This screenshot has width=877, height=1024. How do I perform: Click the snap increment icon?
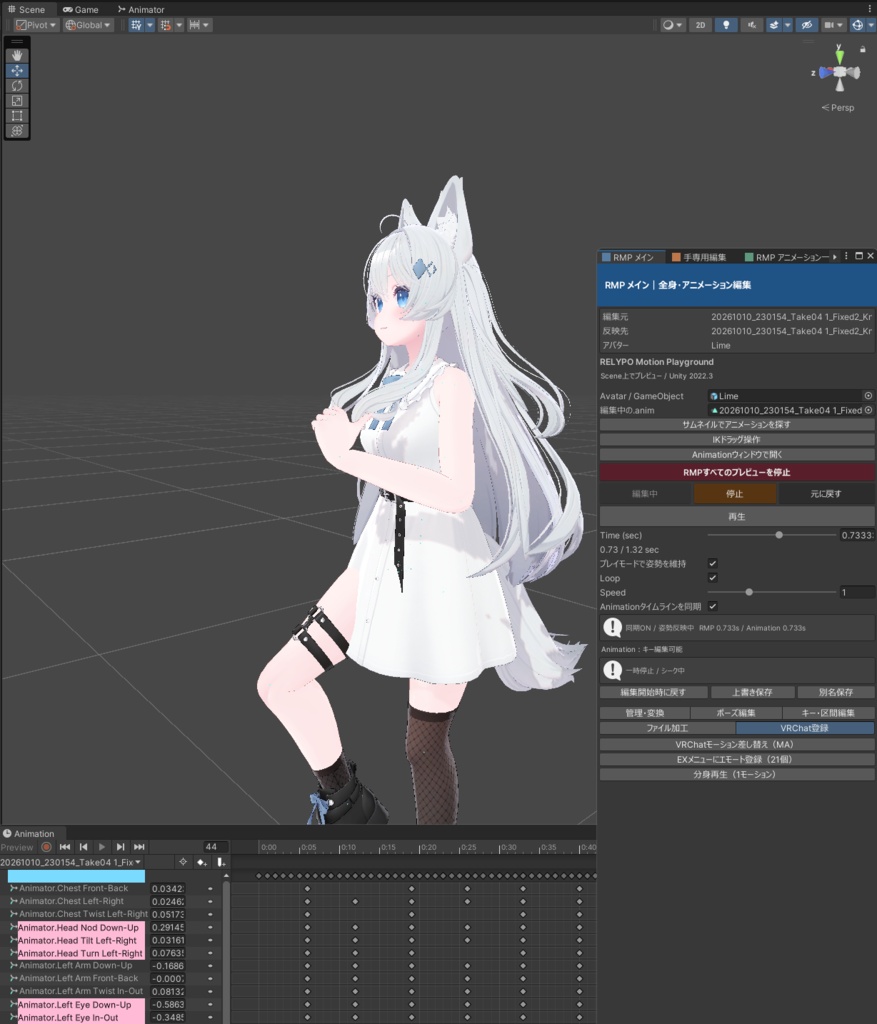[165, 25]
